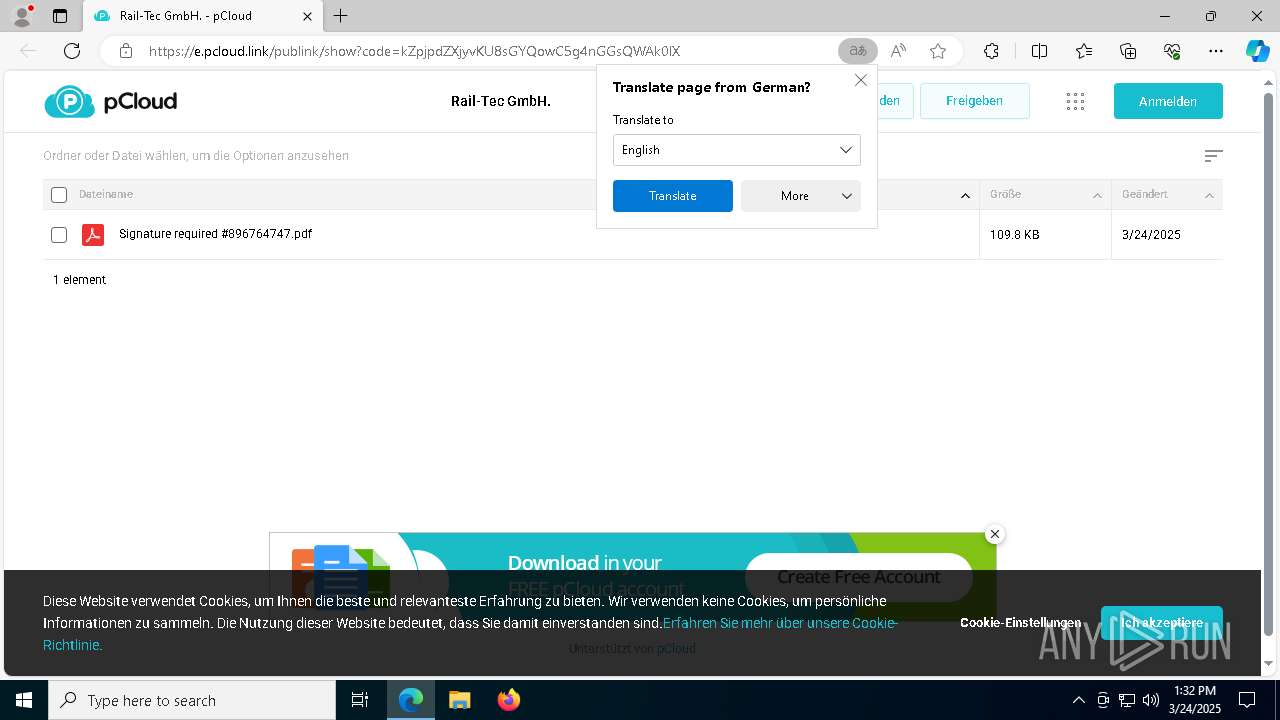
Task: Open the tab actions menu icon
Action: click(60, 16)
